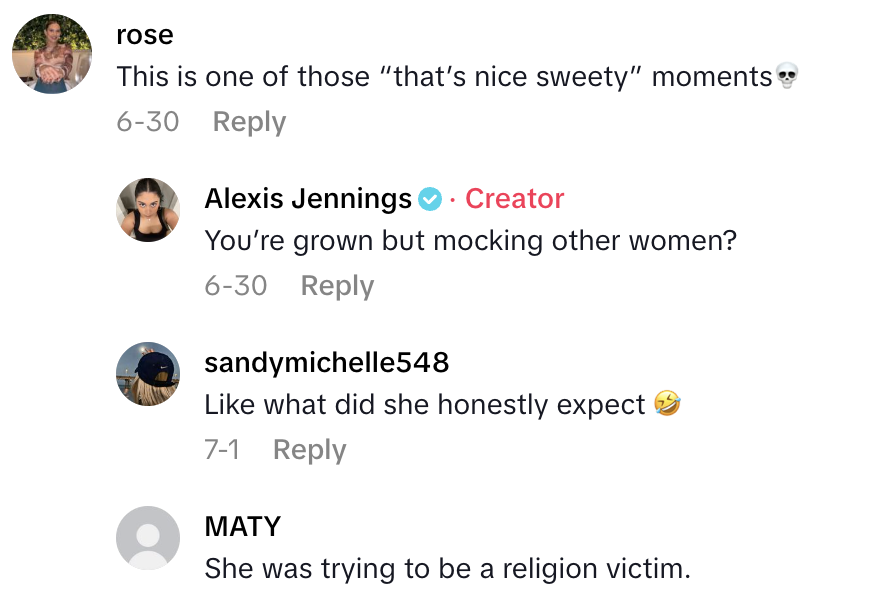Click the skull emoji in rose's comment
Screen dimensions: 872x596
[x=787, y=77]
